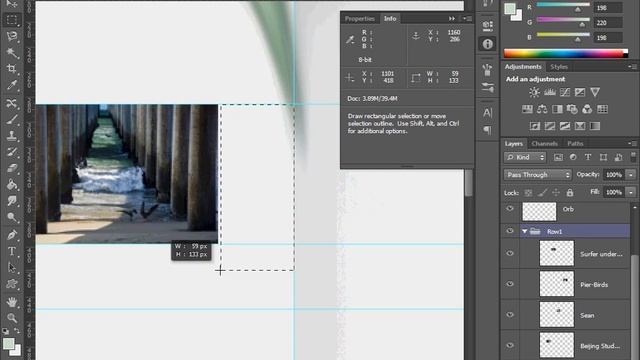Image resolution: width=640 pixels, height=360 pixels.
Task: Select the Path Selection tool
Action: click(x=12, y=268)
